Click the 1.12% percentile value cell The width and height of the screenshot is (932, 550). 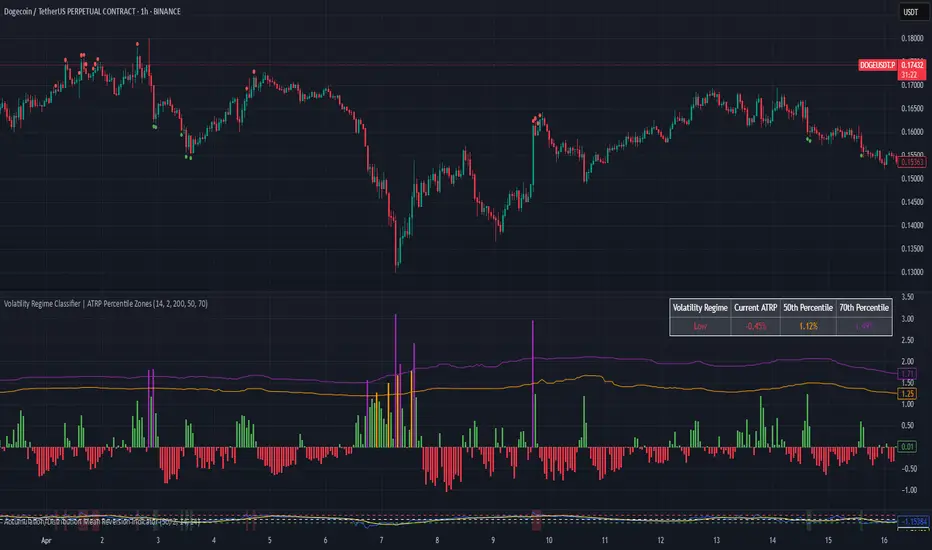(808, 326)
